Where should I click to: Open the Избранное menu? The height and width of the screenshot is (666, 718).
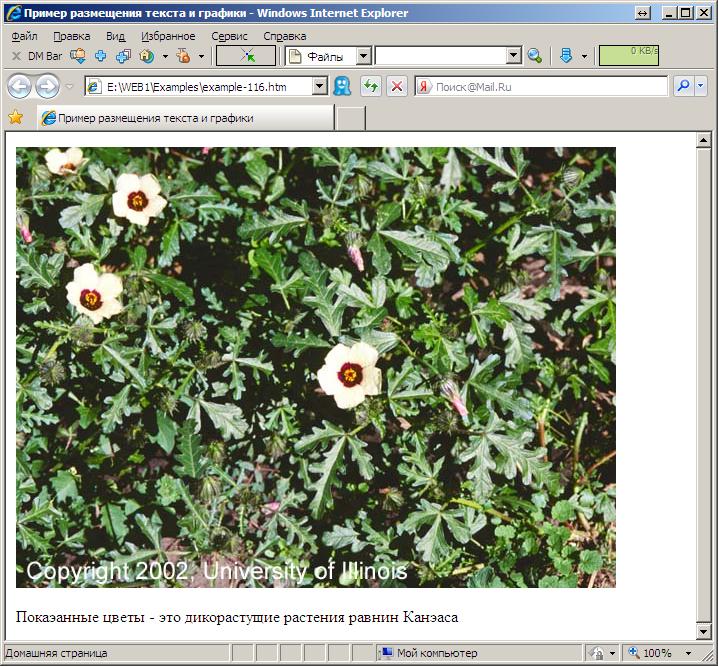coord(168,36)
